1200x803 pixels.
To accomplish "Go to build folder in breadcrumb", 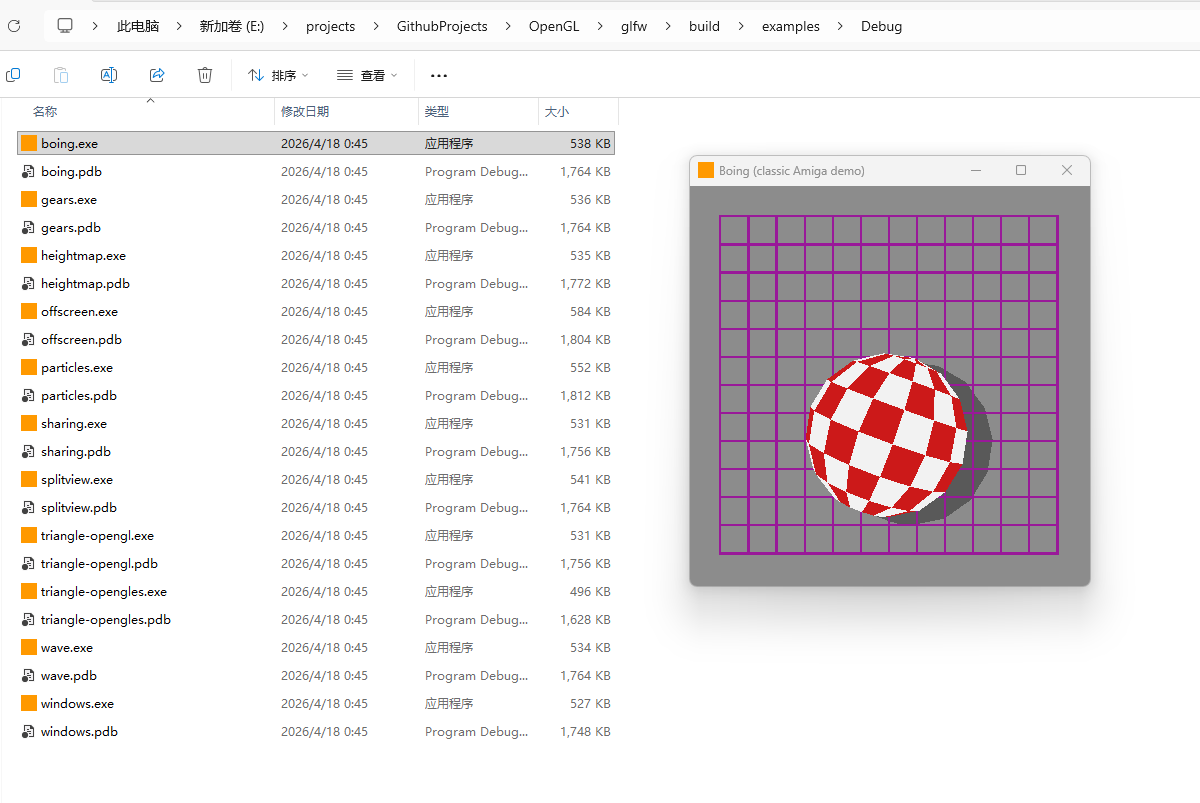I will 704,26.
